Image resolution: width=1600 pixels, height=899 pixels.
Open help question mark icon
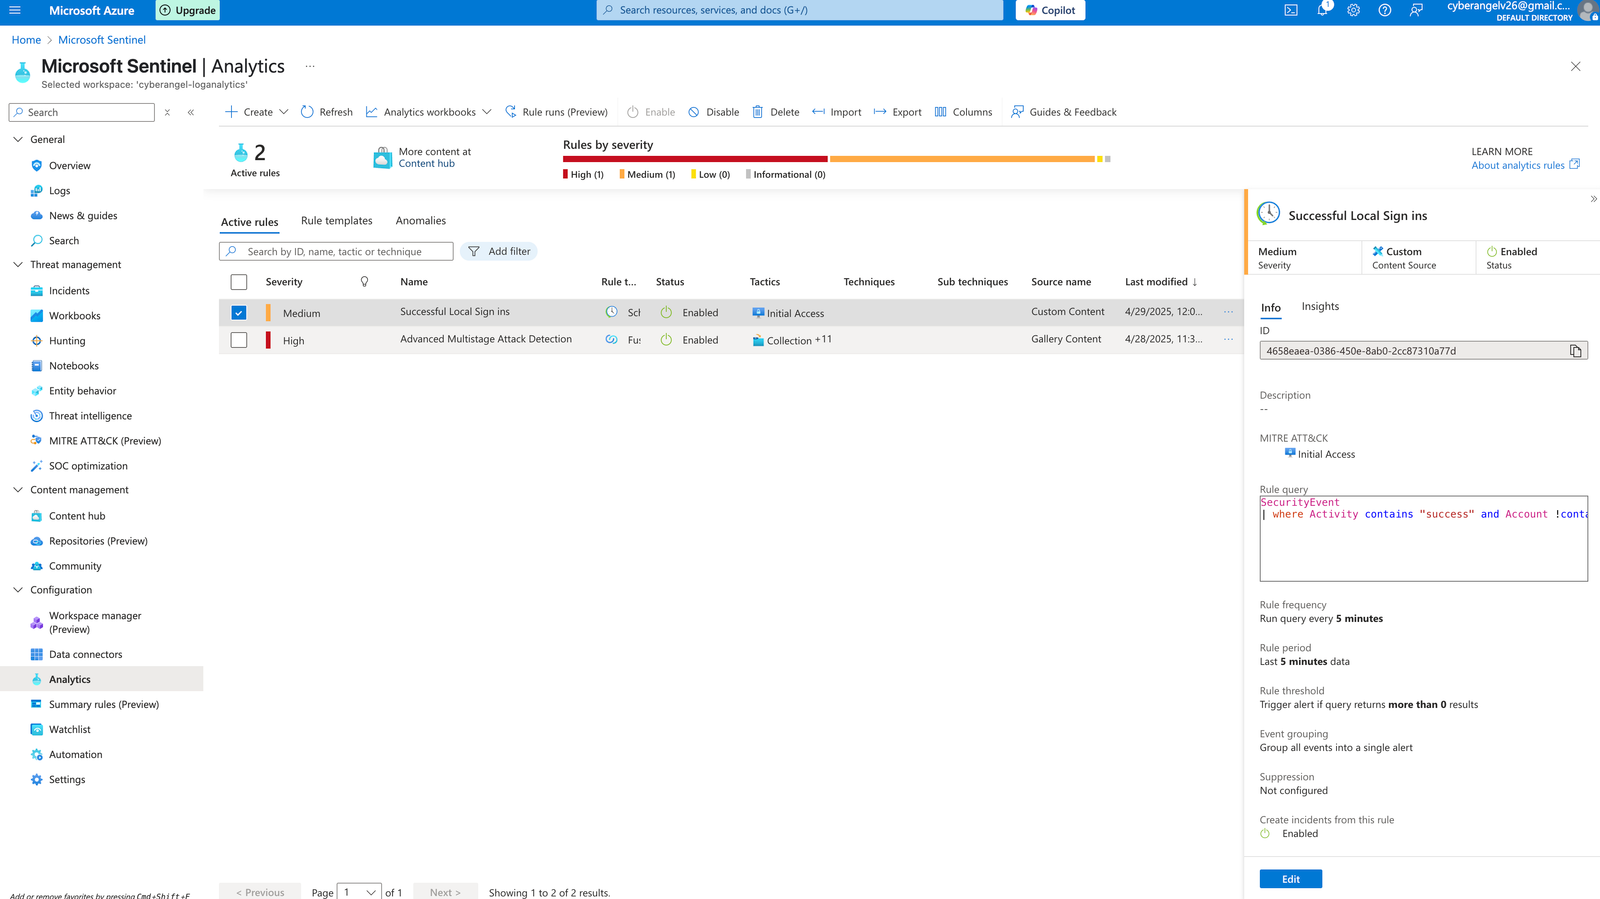point(1384,10)
